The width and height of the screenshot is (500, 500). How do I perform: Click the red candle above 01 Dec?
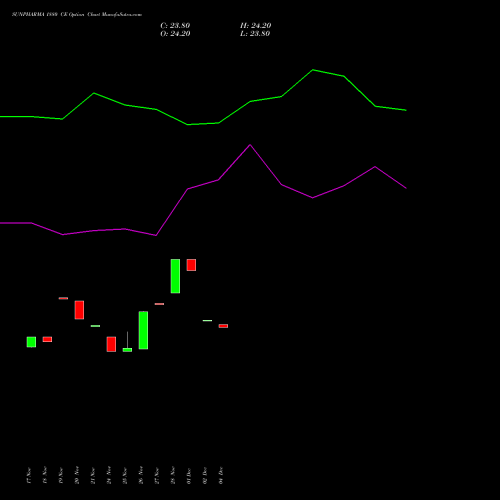191,265
